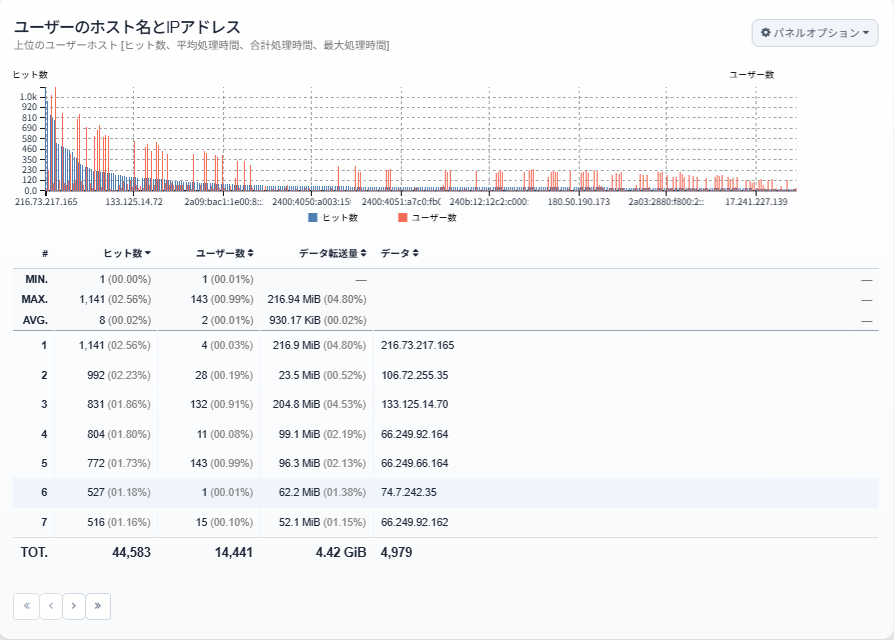894x640 pixels.
Task: Sort by データ column
Action: tap(399, 253)
